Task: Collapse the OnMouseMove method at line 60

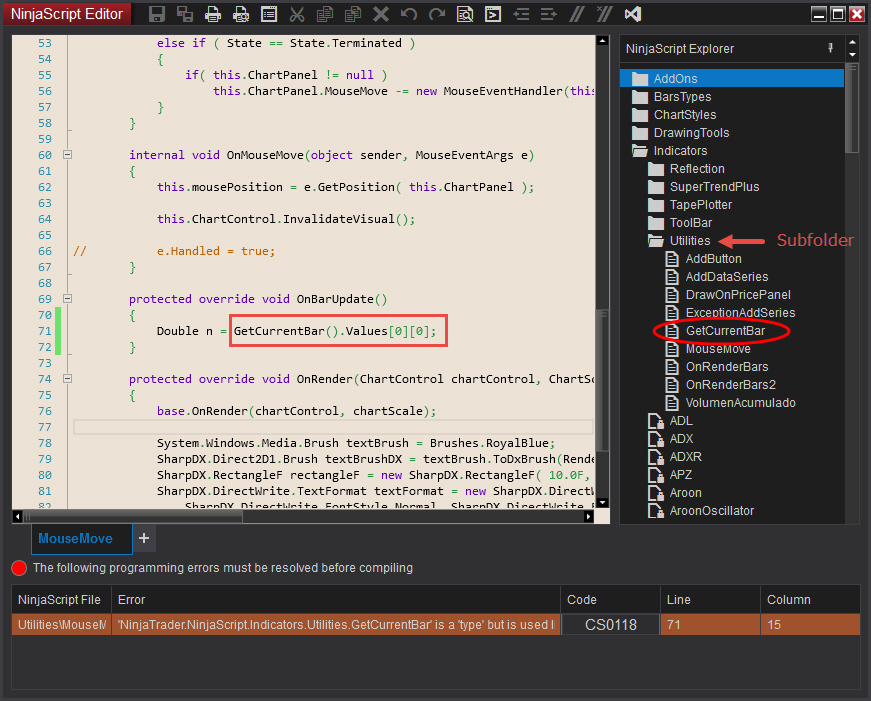Action: pos(68,155)
